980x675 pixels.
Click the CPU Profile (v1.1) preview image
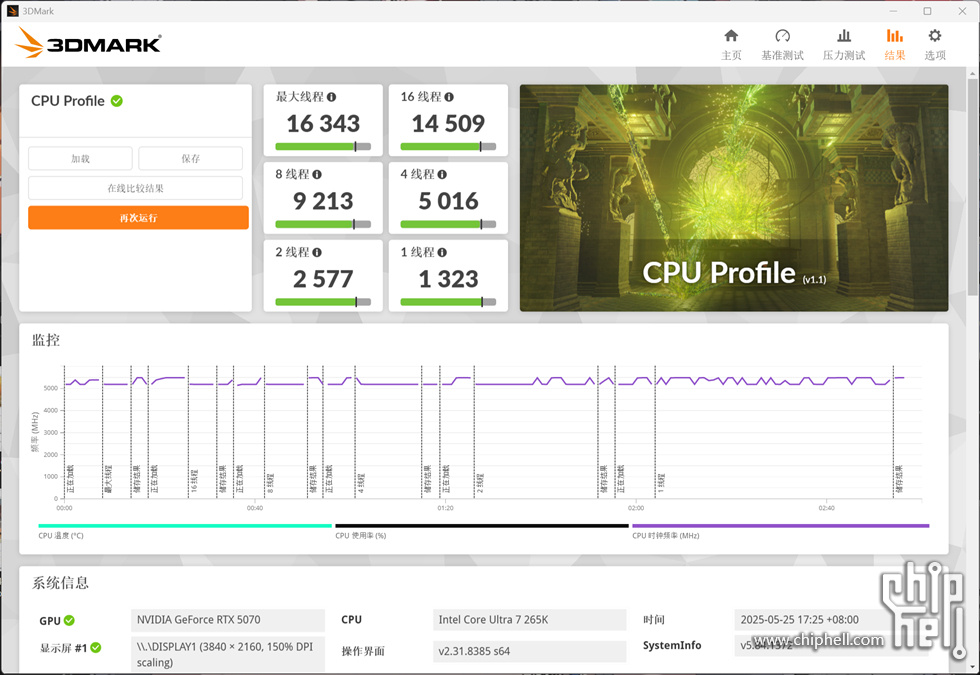coord(734,198)
